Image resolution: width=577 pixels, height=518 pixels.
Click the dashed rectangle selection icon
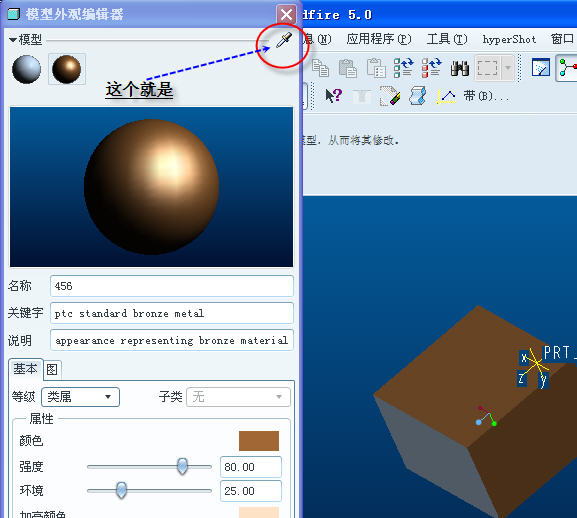tap(487, 68)
